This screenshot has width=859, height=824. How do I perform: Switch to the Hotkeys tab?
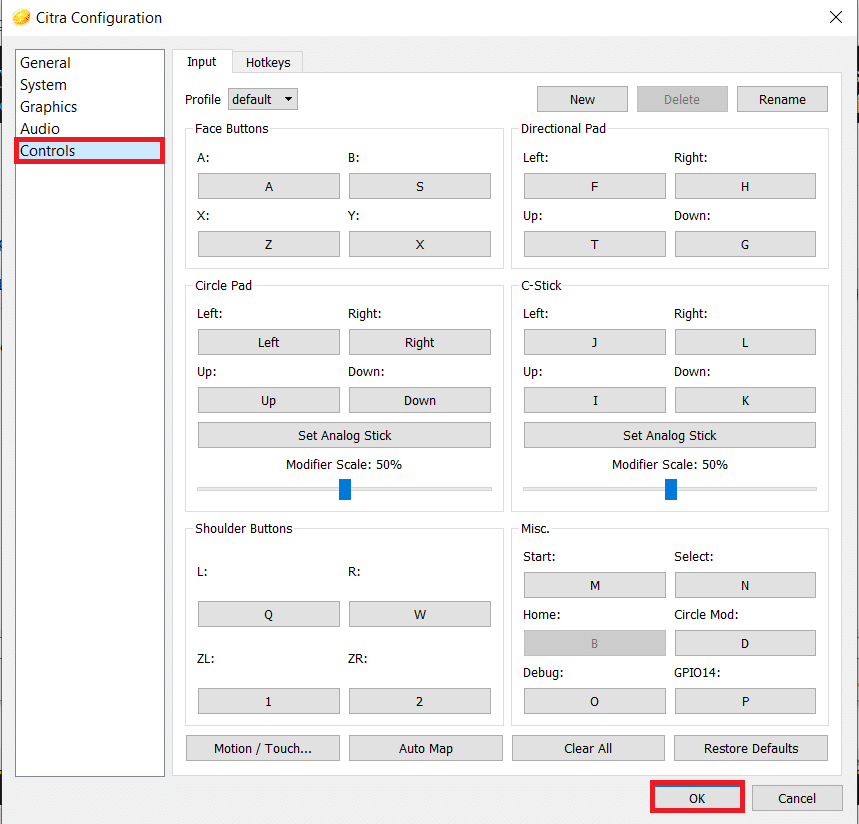(268, 62)
